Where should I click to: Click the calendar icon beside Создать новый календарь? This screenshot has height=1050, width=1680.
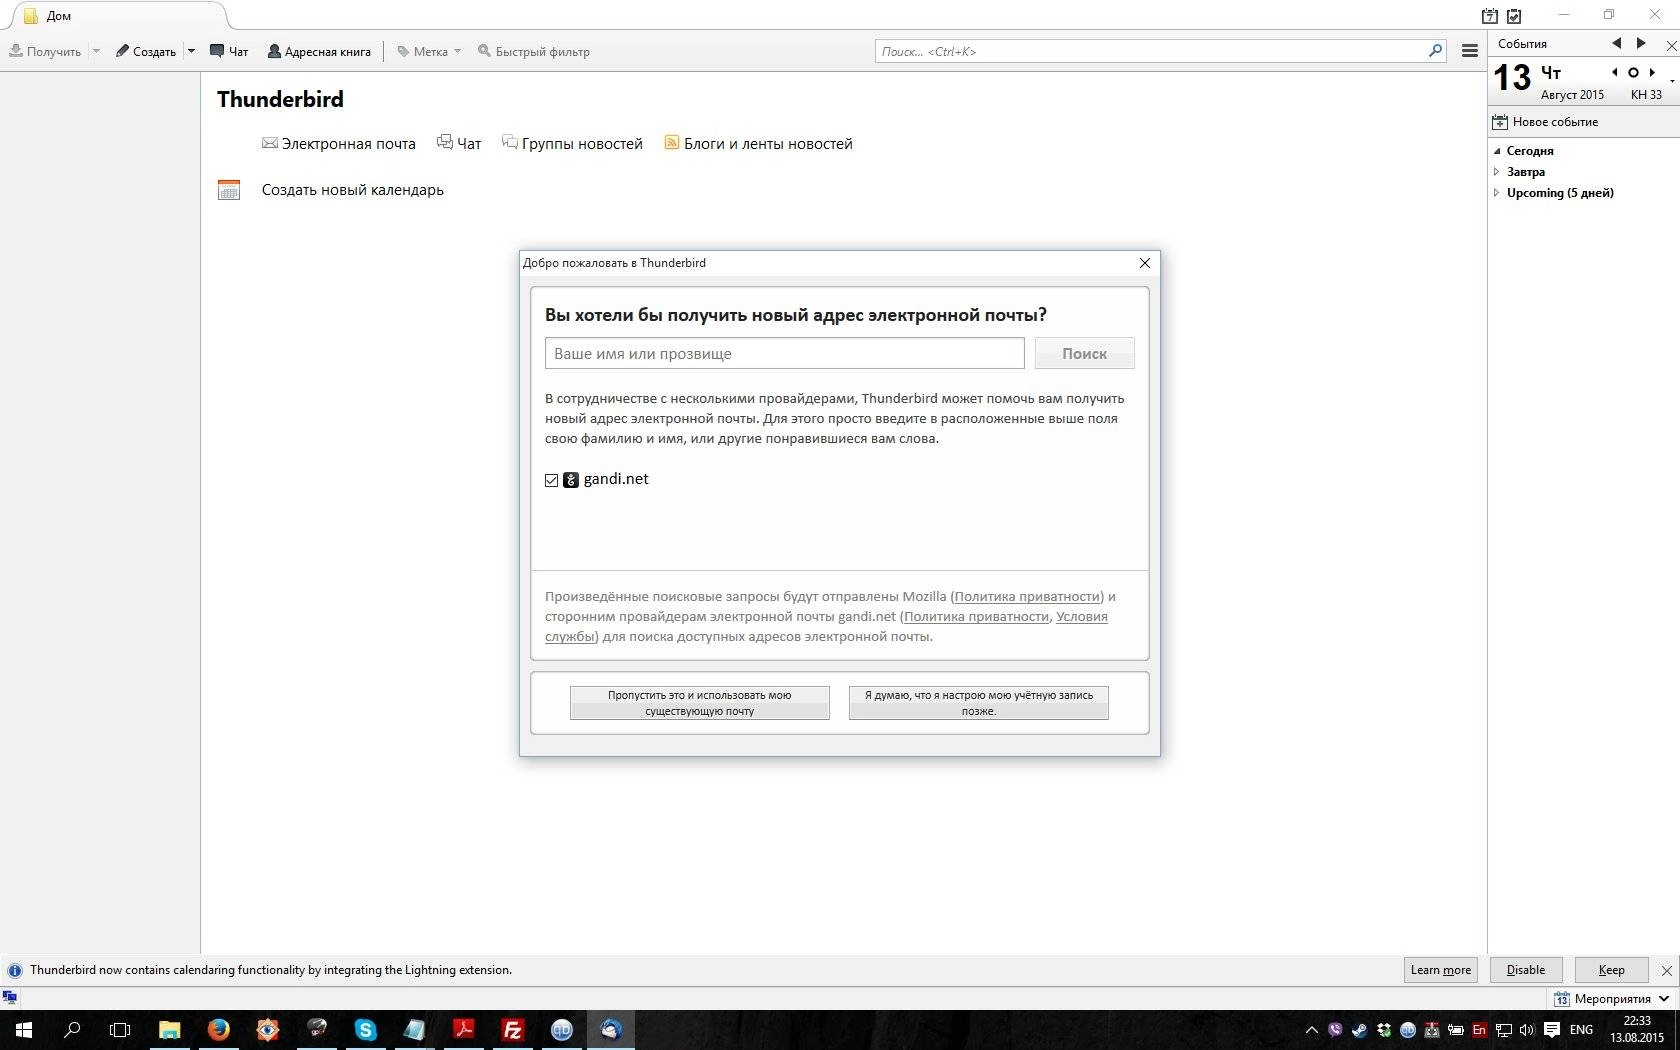point(229,190)
